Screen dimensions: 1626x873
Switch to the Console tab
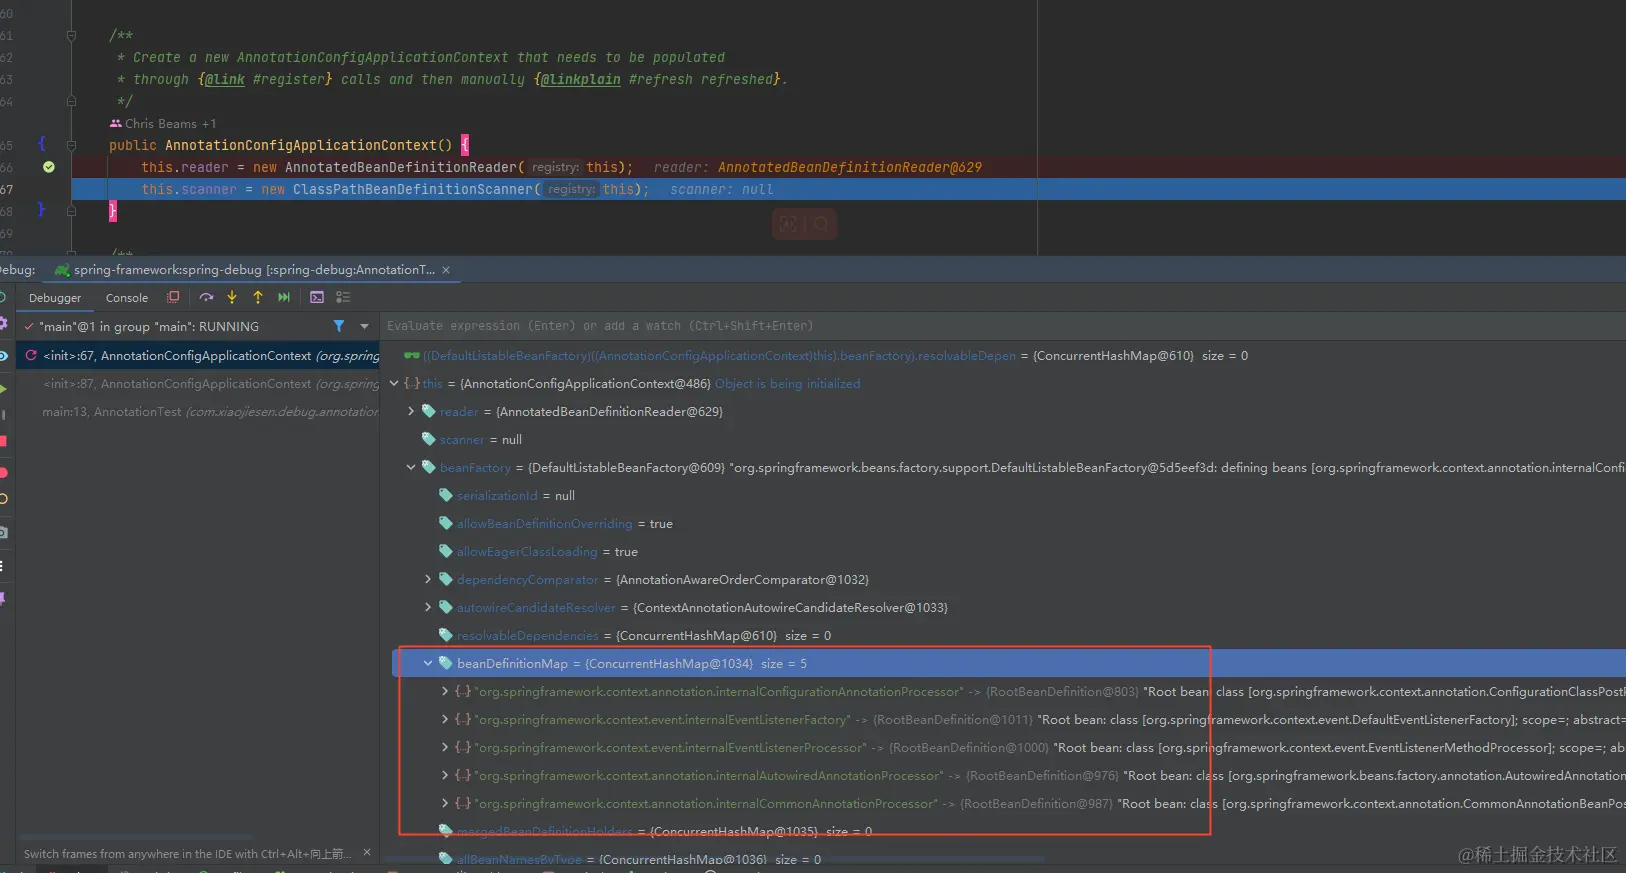(127, 298)
